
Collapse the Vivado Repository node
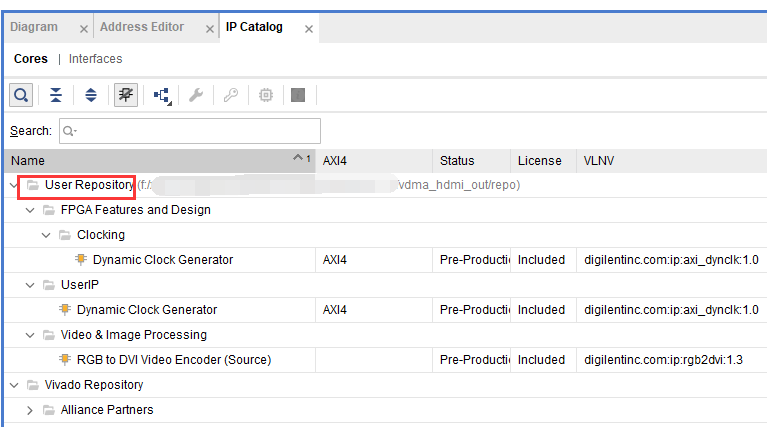click(x=14, y=385)
